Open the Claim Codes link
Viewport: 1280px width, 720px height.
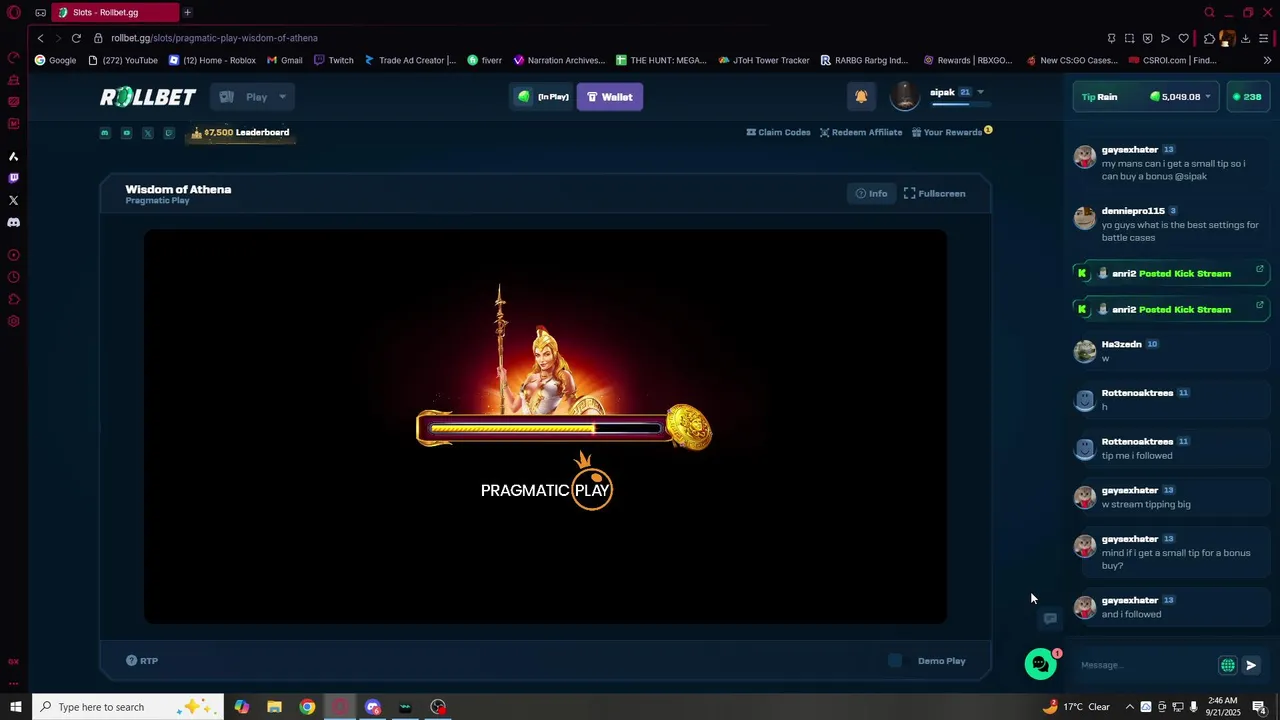[778, 132]
